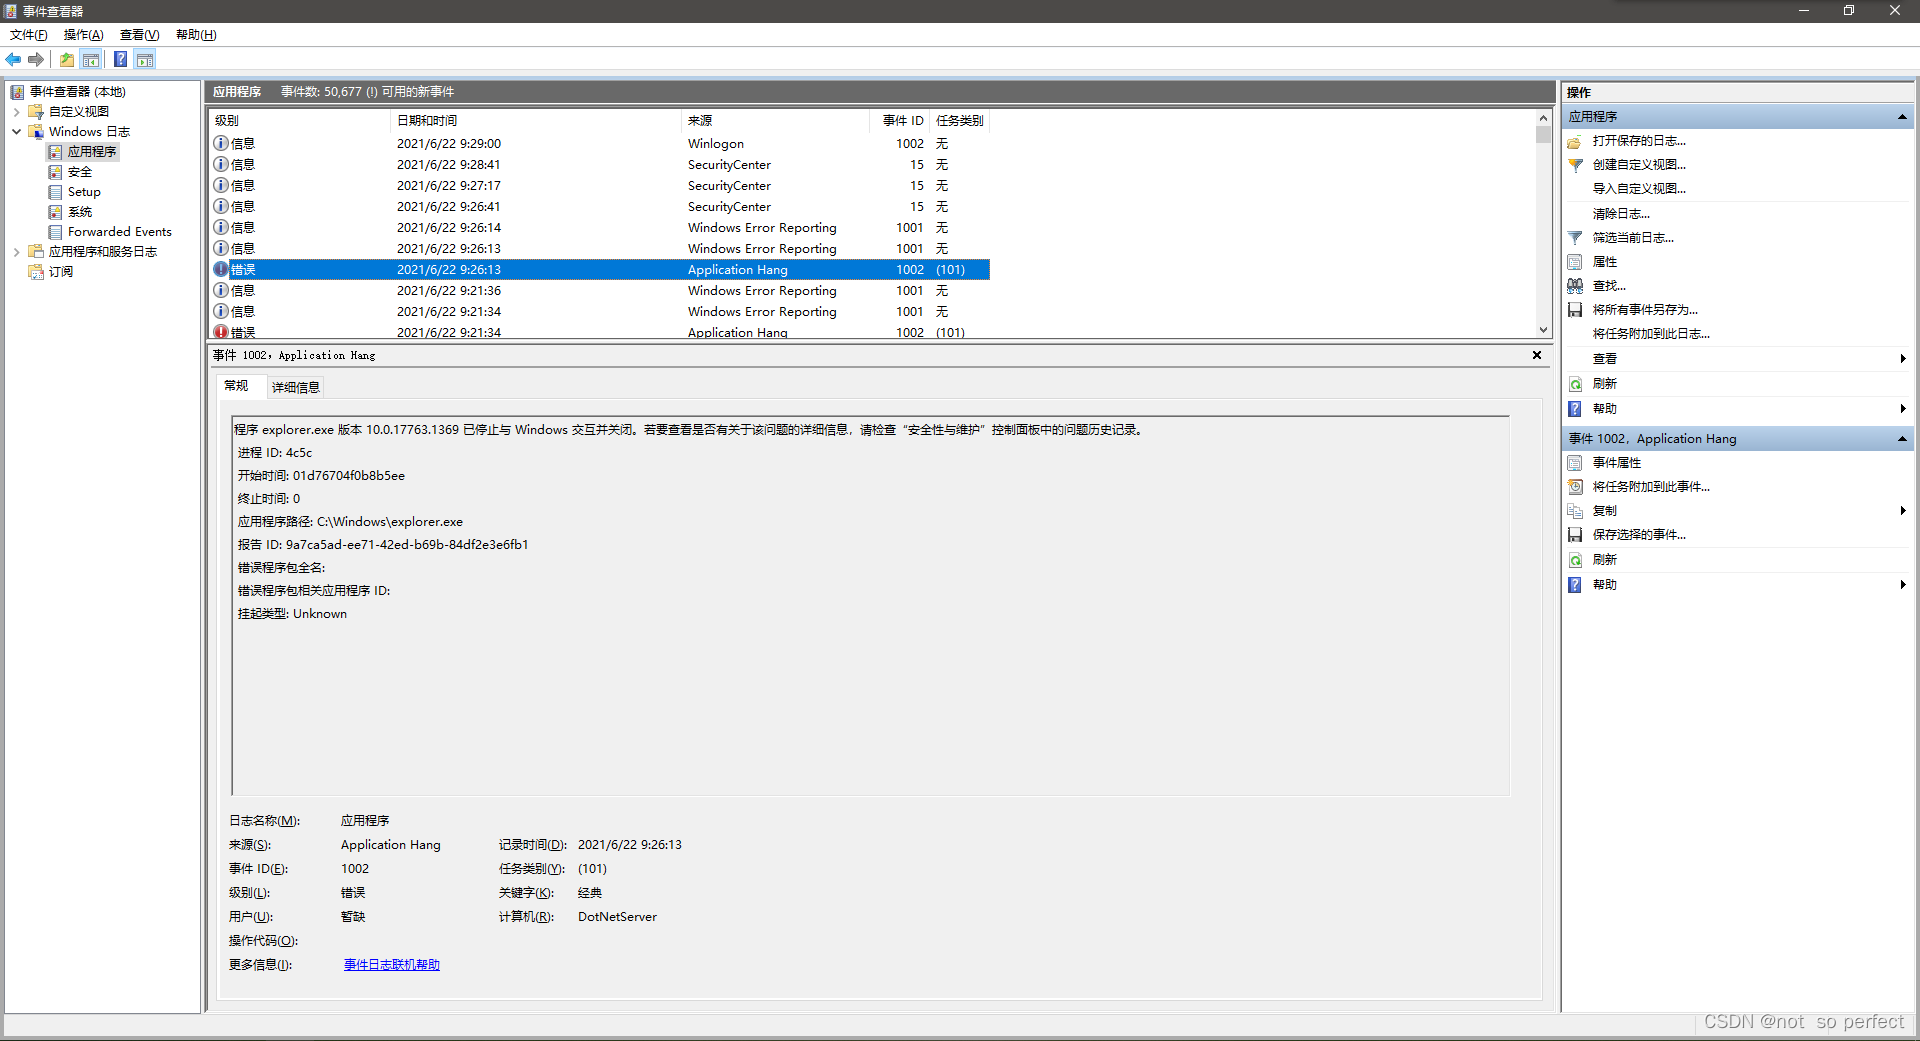The height and width of the screenshot is (1041, 1920).
Task: Expand 应用程序和服务日志 tree node
Action: pyautogui.click(x=16, y=252)
